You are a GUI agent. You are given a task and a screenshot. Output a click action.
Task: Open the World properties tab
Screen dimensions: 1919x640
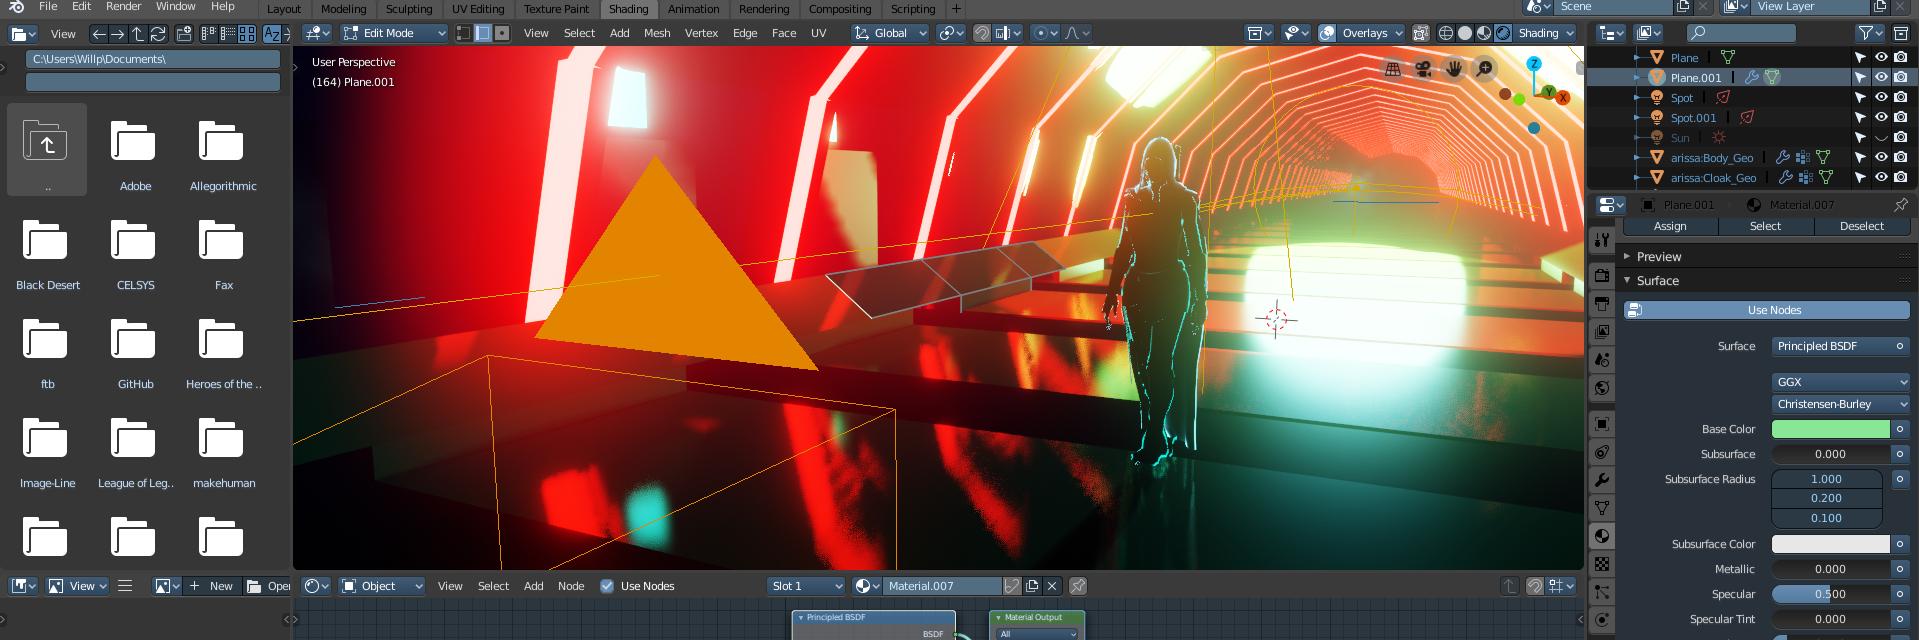click(1602, 388)
